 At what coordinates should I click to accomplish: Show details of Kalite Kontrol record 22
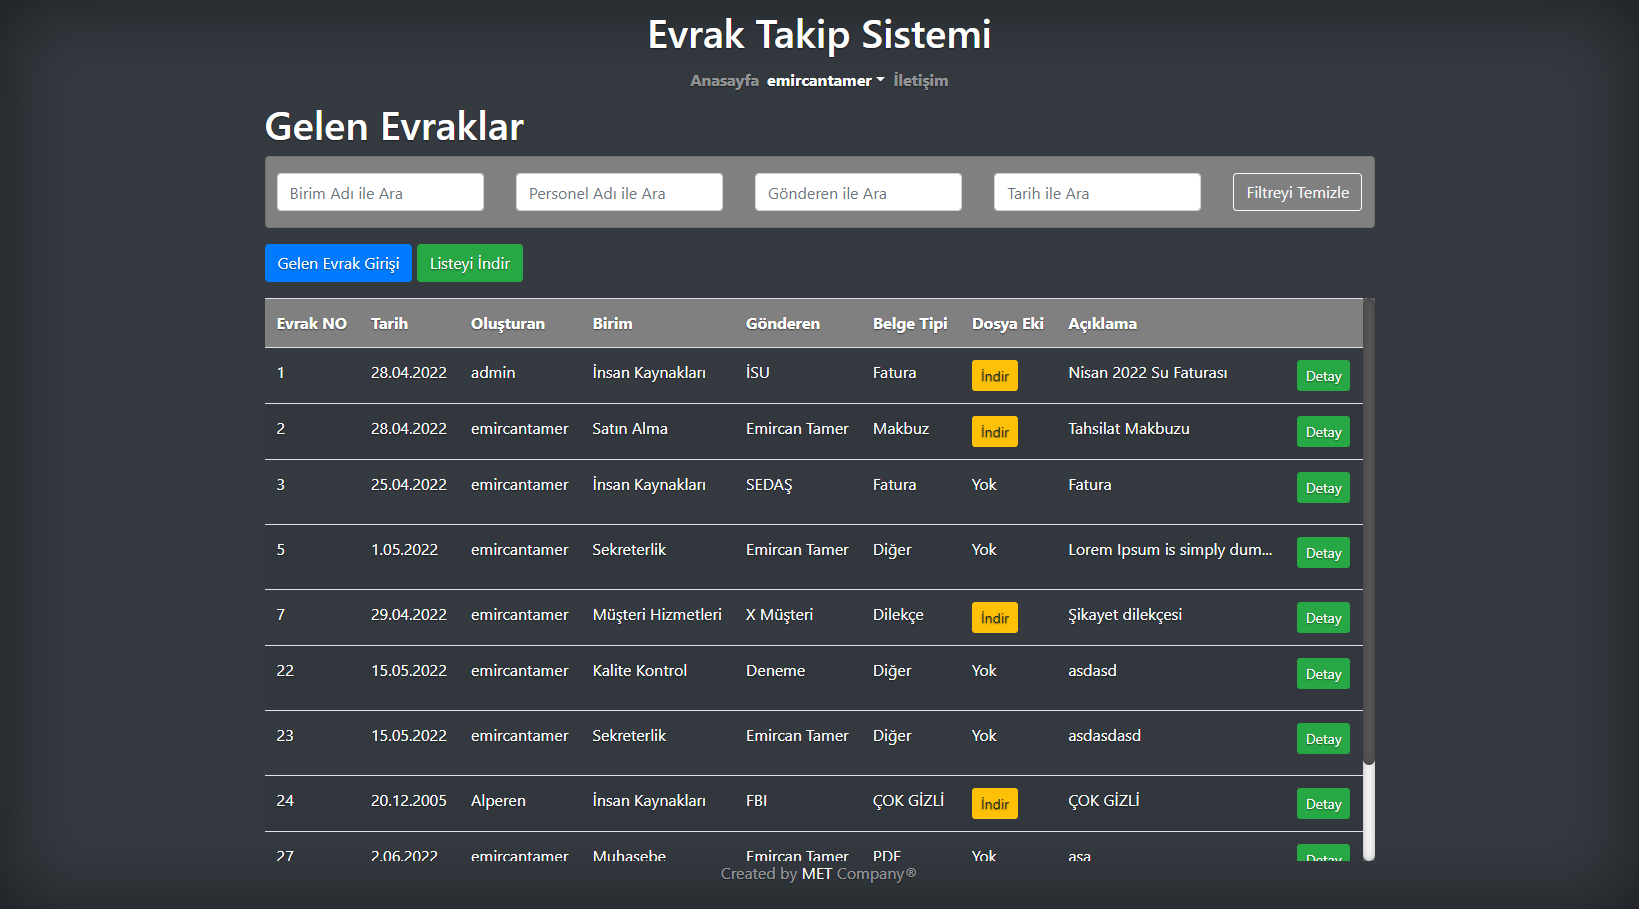[x=1322, y=673]
